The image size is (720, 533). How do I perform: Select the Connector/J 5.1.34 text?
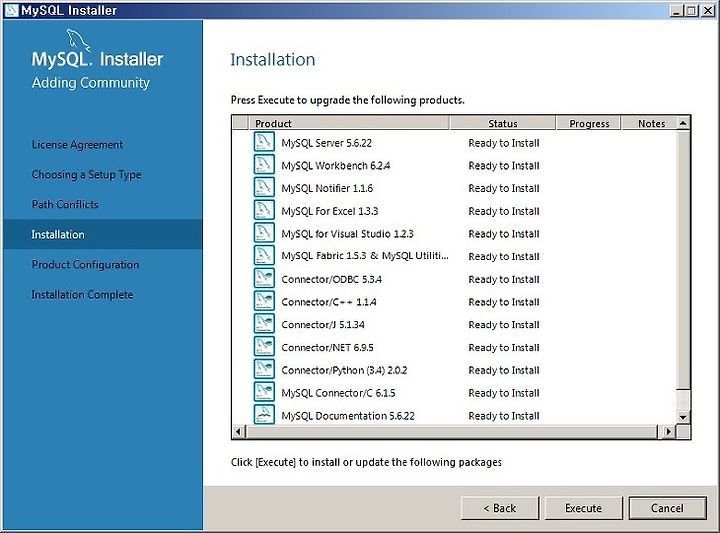tap(323, 325)
